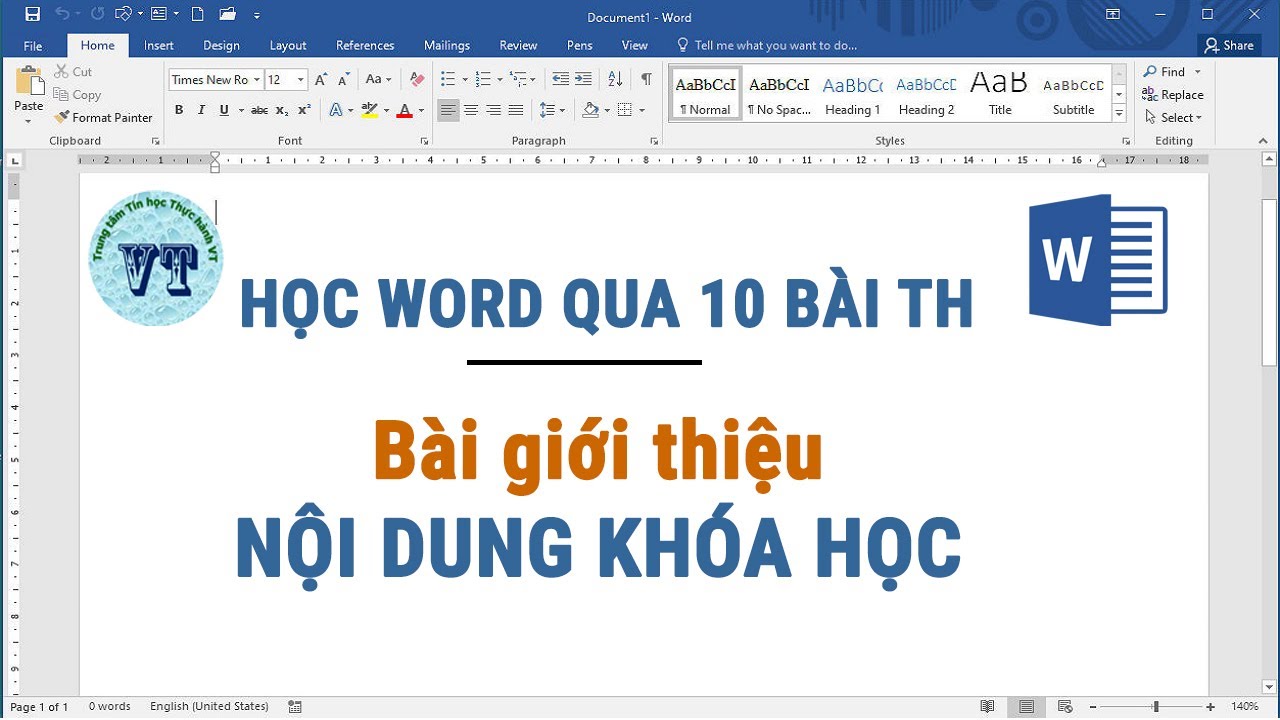Screen dimensions: 1280x720
Task: Apply the Subtitle style
Action: coord(1073,94)
